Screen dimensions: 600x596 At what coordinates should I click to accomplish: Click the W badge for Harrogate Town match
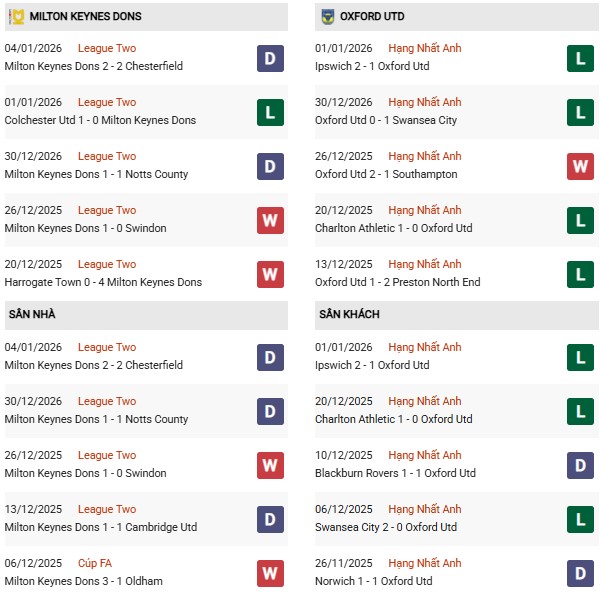click(270, 273)
